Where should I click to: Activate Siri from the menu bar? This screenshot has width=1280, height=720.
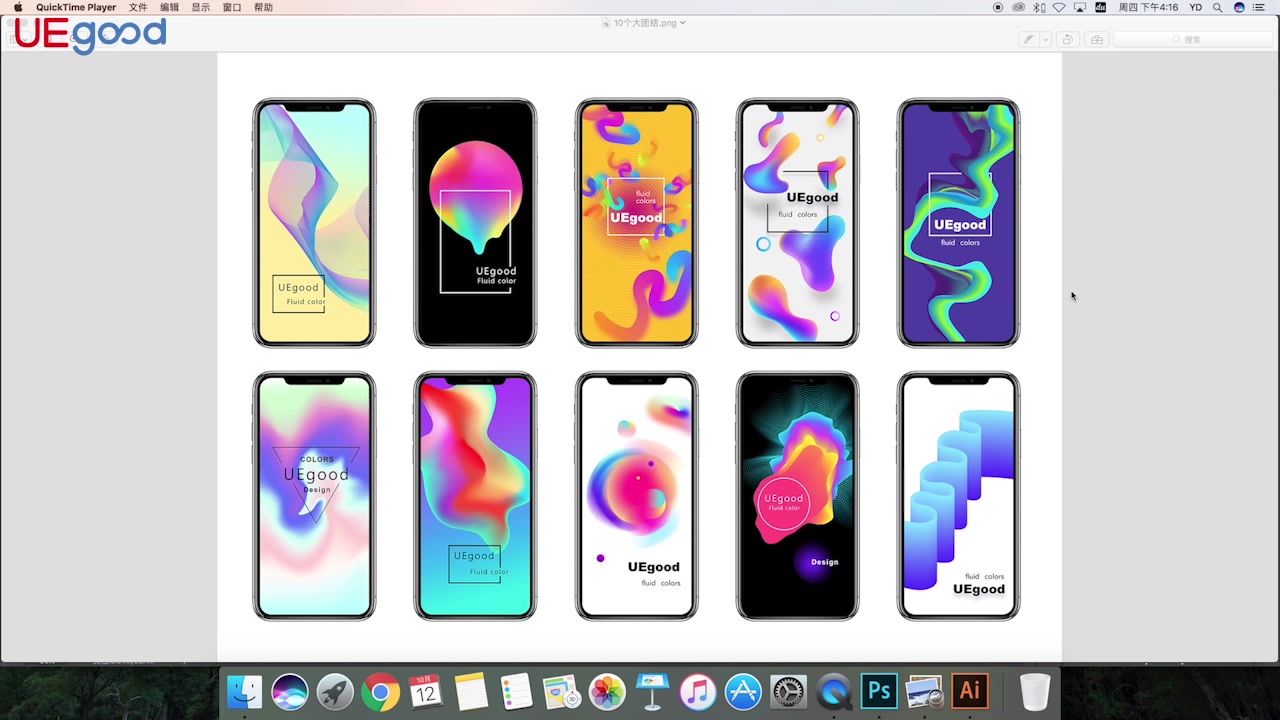coord(1239,8)
